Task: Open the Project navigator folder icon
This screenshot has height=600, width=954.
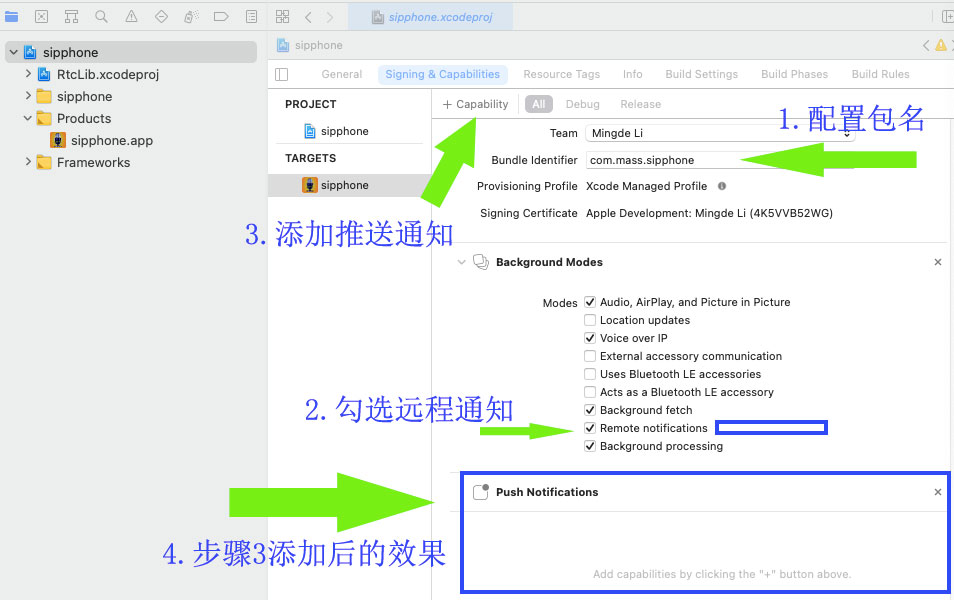Action: coord(11,17)
